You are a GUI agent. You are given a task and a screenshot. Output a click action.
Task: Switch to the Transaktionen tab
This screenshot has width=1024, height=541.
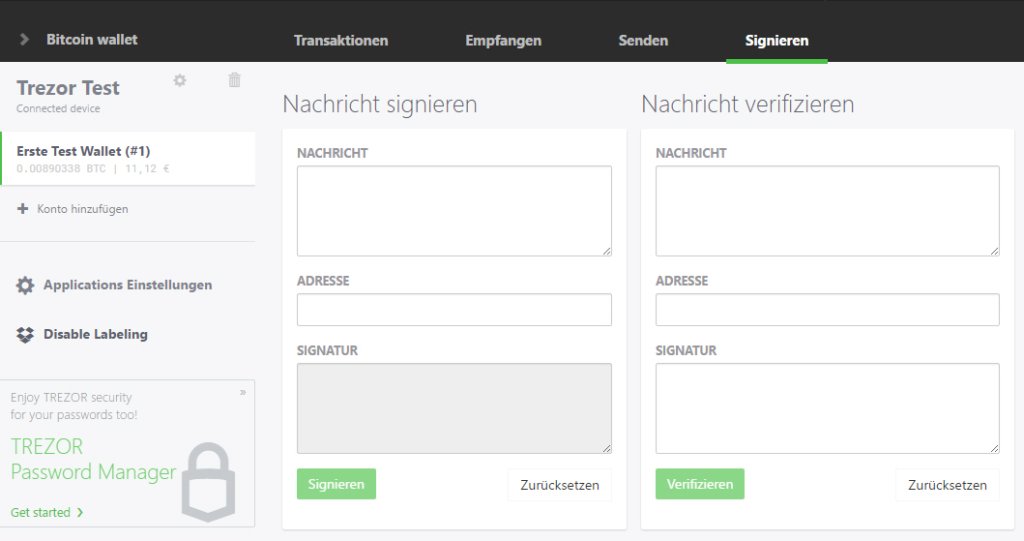(341, 41)
